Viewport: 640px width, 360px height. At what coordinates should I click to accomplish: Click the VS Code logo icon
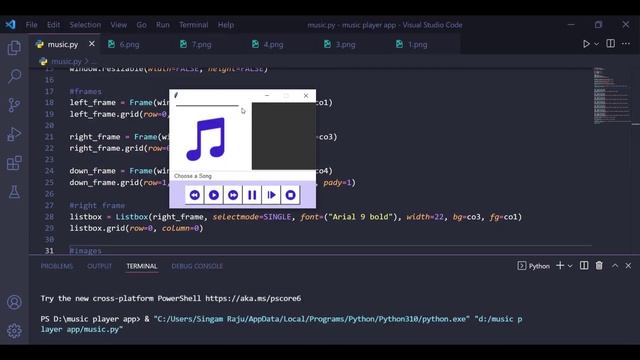(x=11, y=24)
